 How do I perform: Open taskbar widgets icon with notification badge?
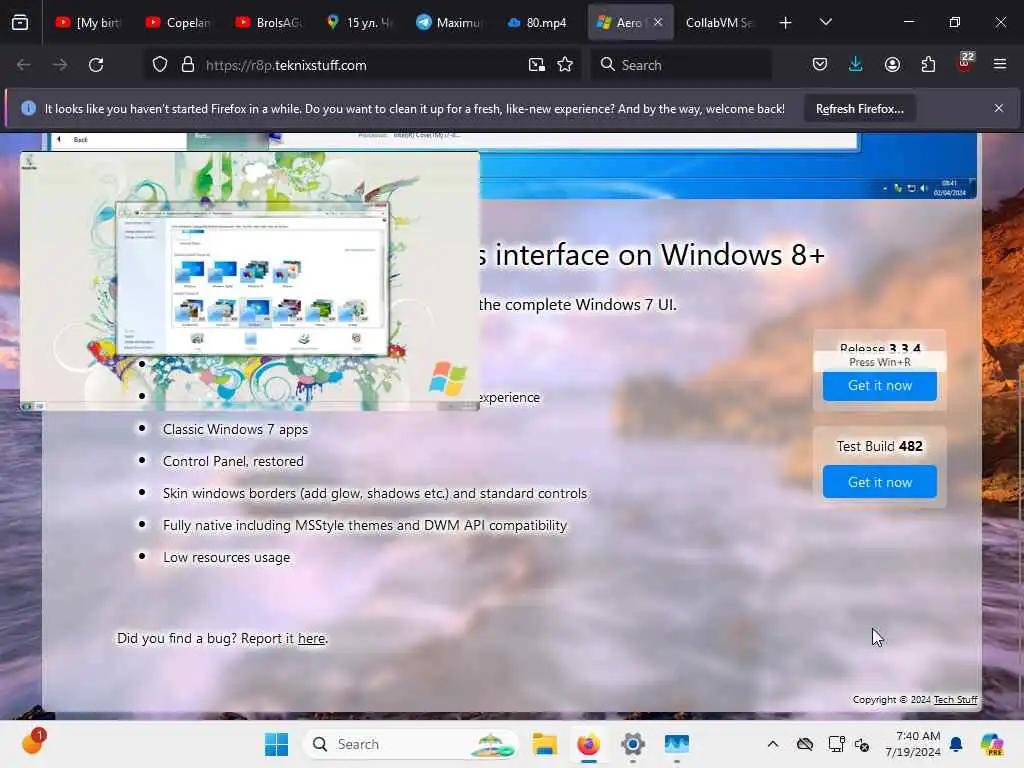(33, 743)
